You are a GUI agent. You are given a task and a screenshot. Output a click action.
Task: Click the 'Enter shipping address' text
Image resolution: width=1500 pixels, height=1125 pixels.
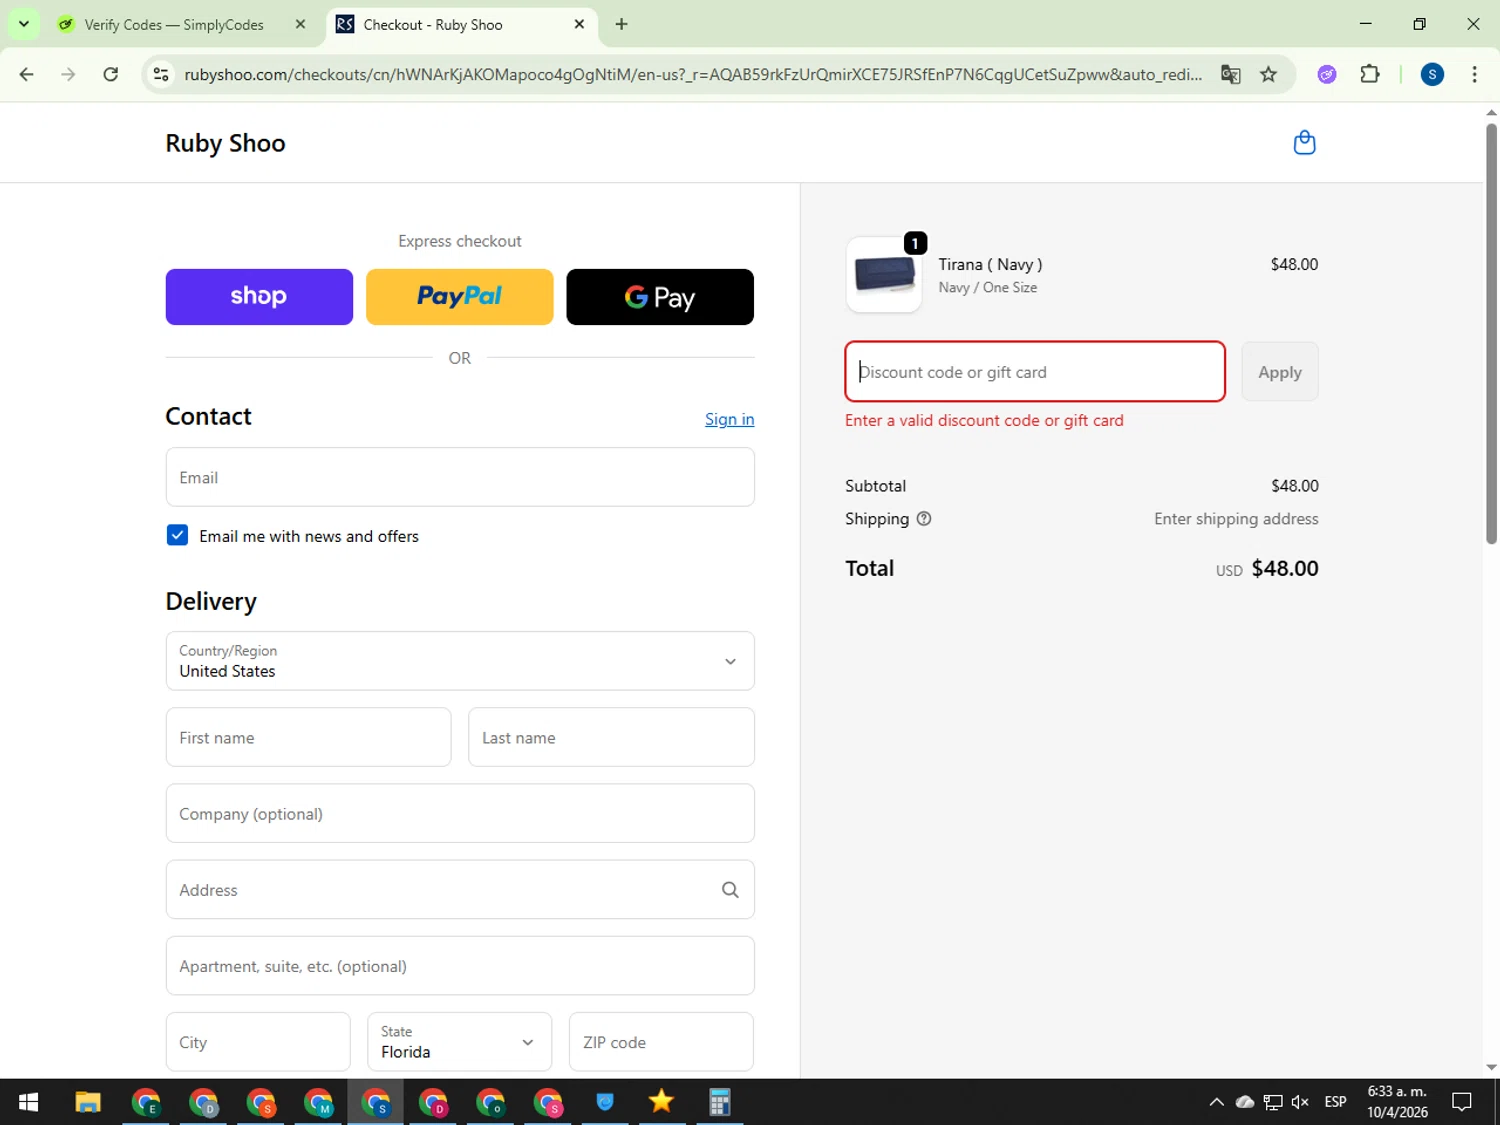click(1236, 518)
